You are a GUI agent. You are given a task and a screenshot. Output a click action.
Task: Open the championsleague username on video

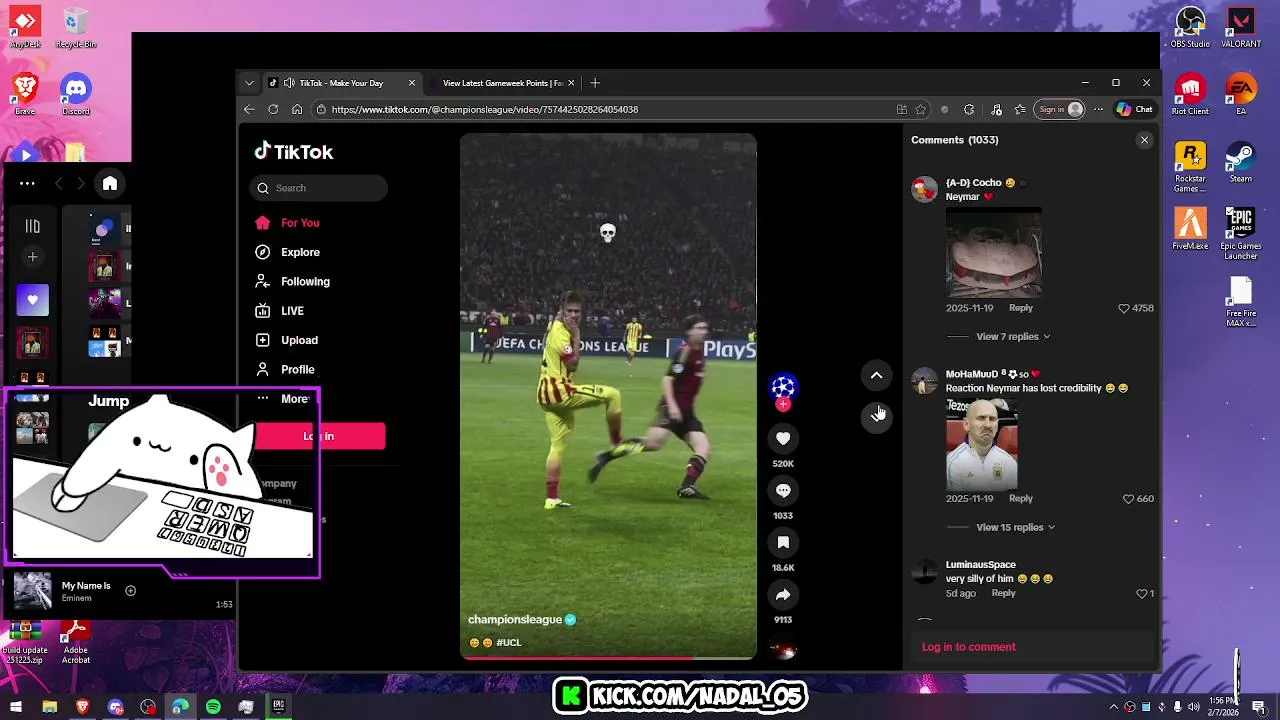(515, 620)
